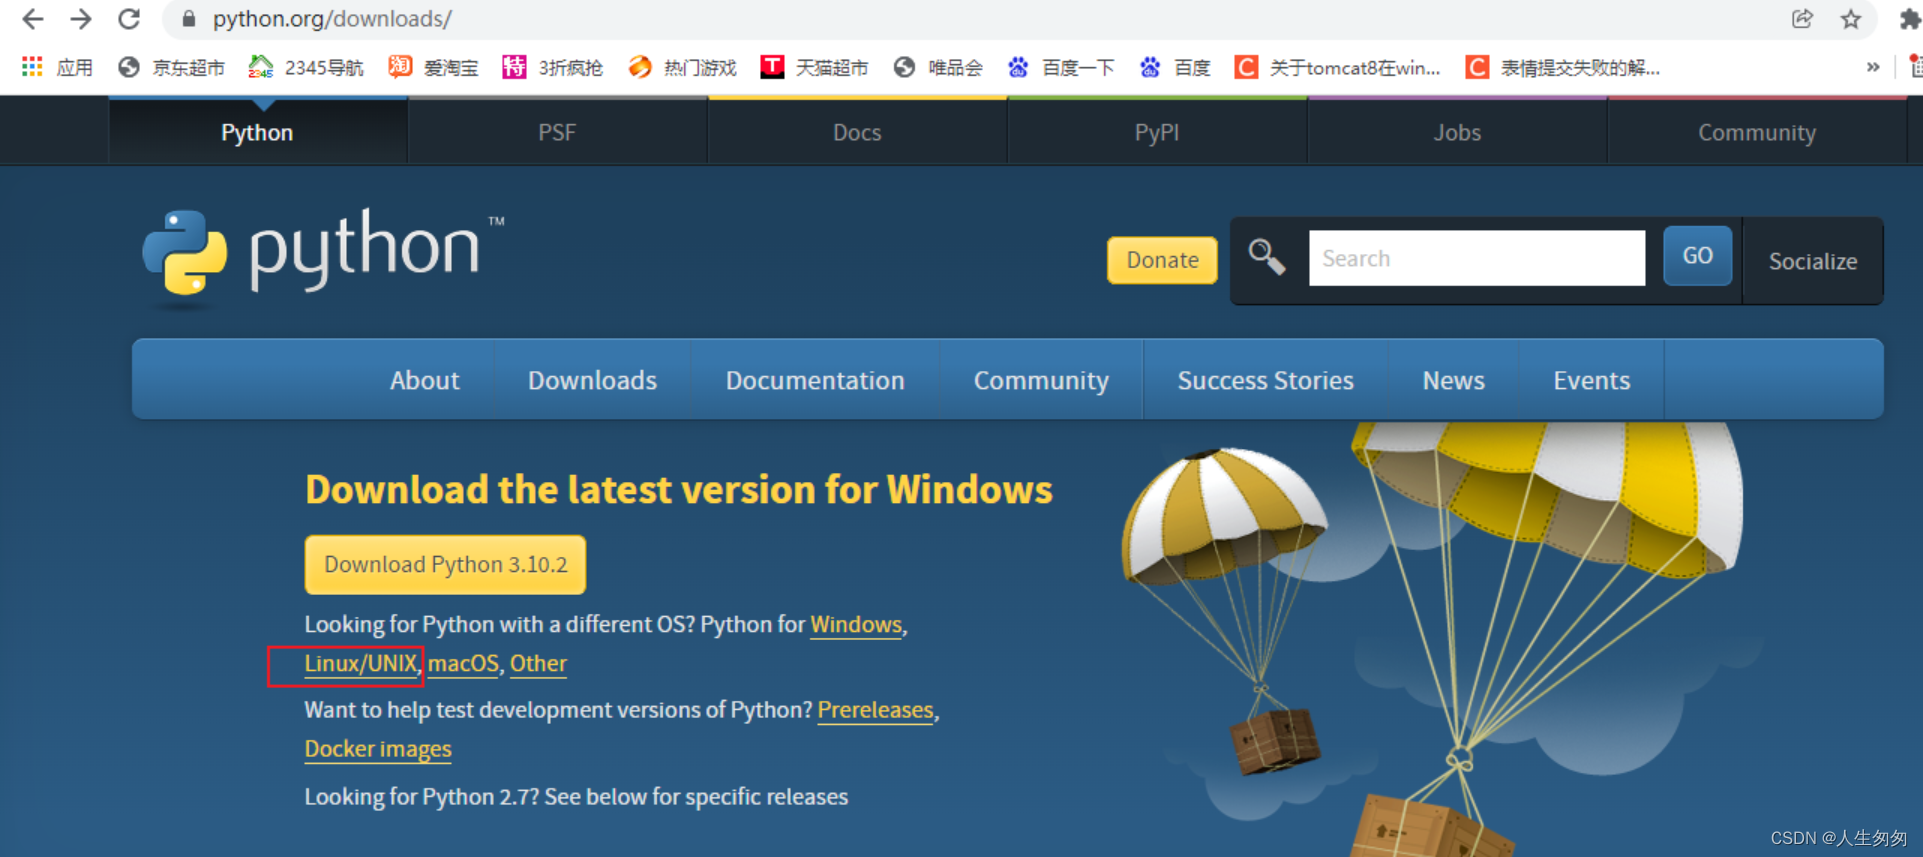The image size is (1923, 857).
Task: Open the 关于tomcat8在win... bookmark
Action: (1338, 67)
